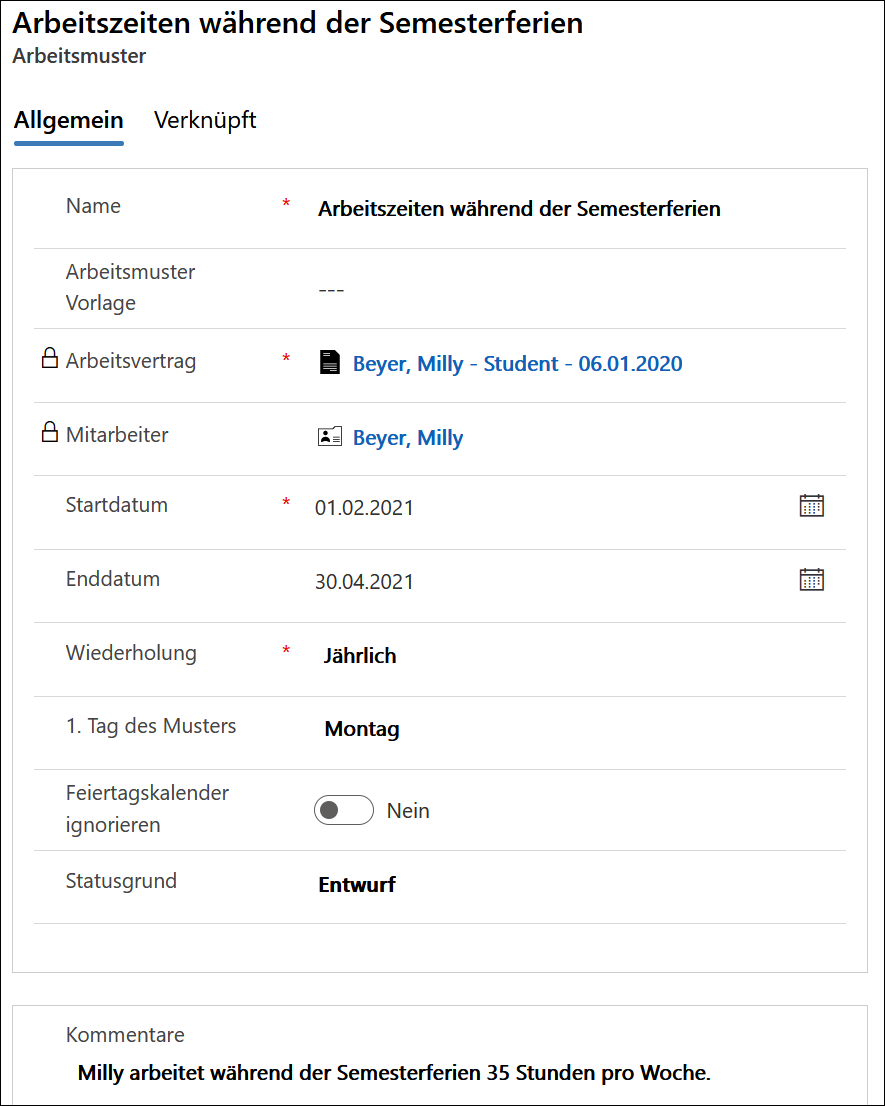Click the empty Arbeitsmuster Vorlage field
Viewport: 885px width, 1106px height.
click(578, 290)
